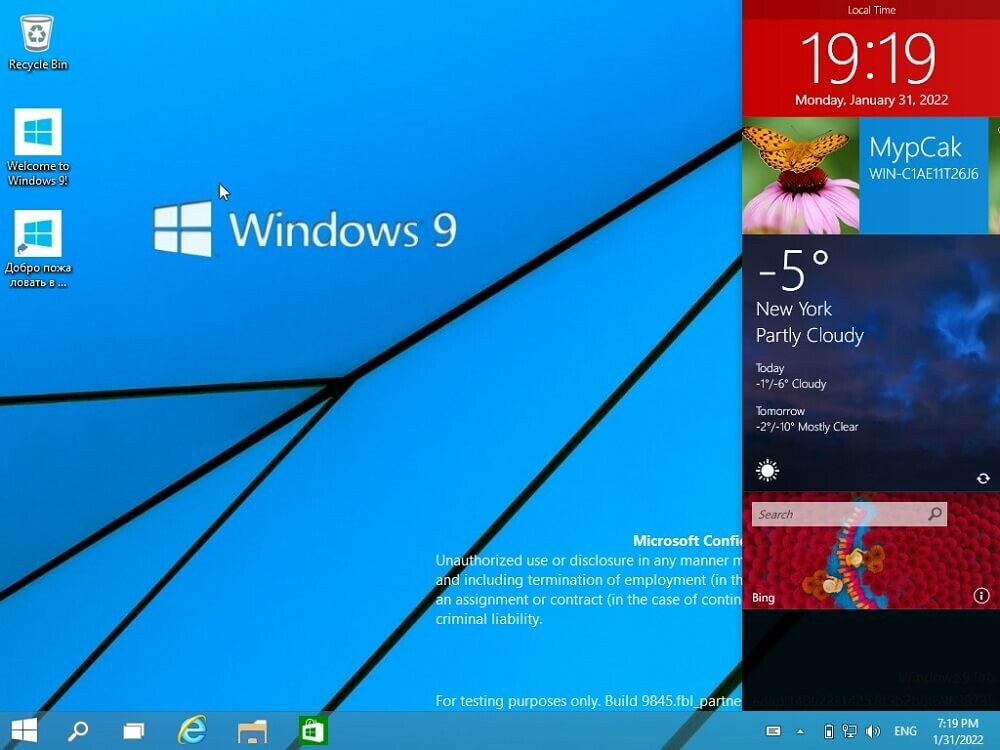Select the New York weather location text
Viewport: 1000px width, 750px height.
point(794,309)
